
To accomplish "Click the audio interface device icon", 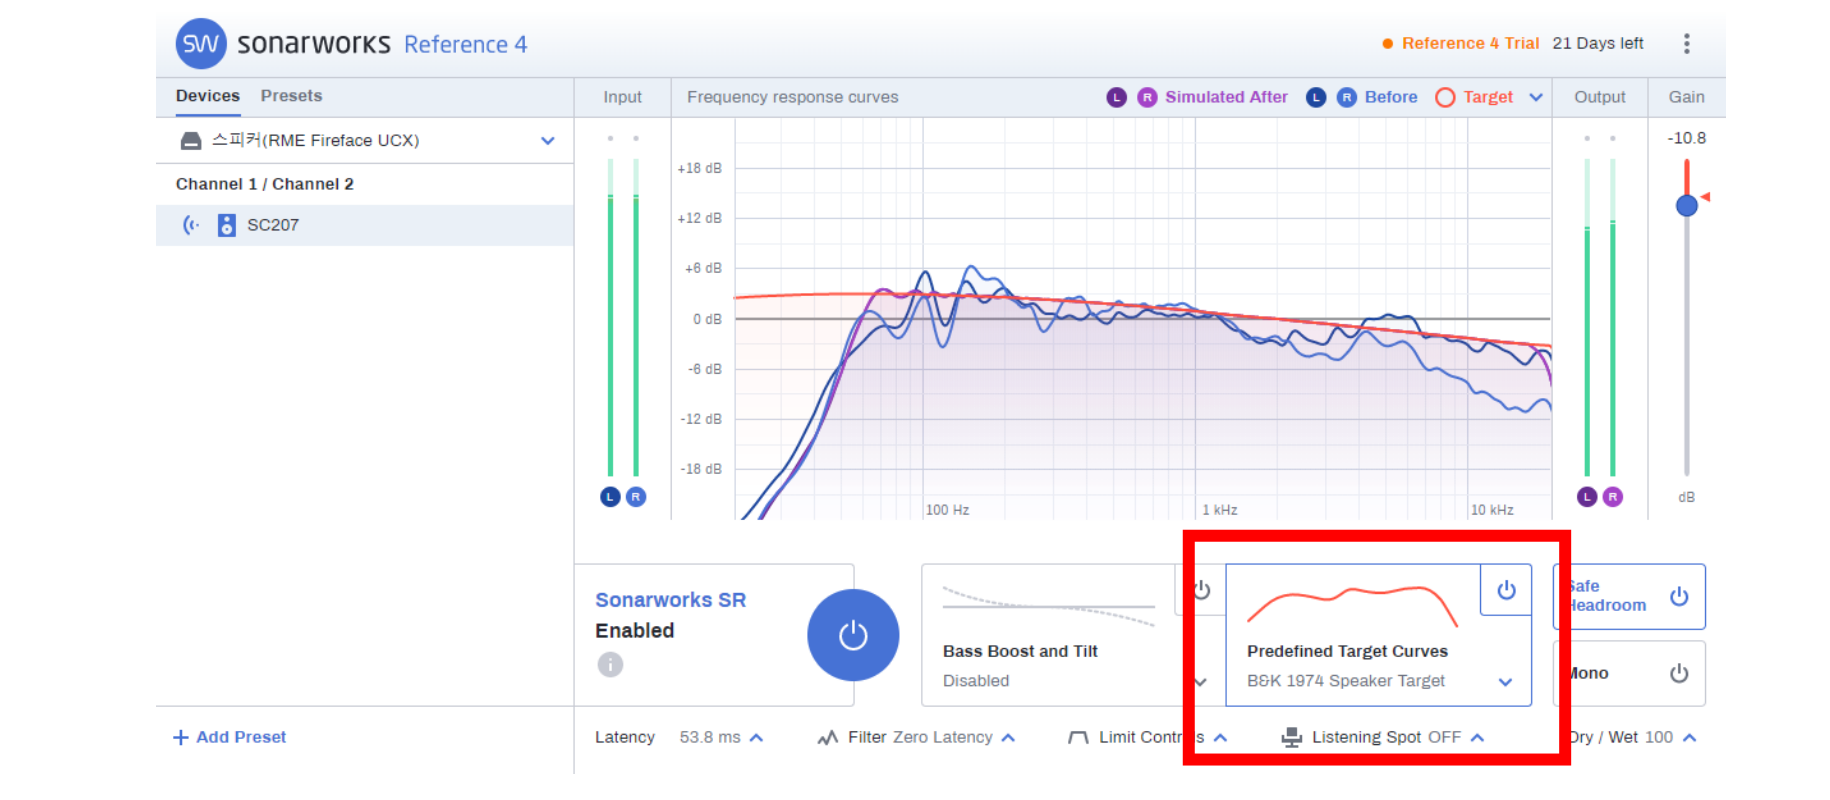I will 191,141.
